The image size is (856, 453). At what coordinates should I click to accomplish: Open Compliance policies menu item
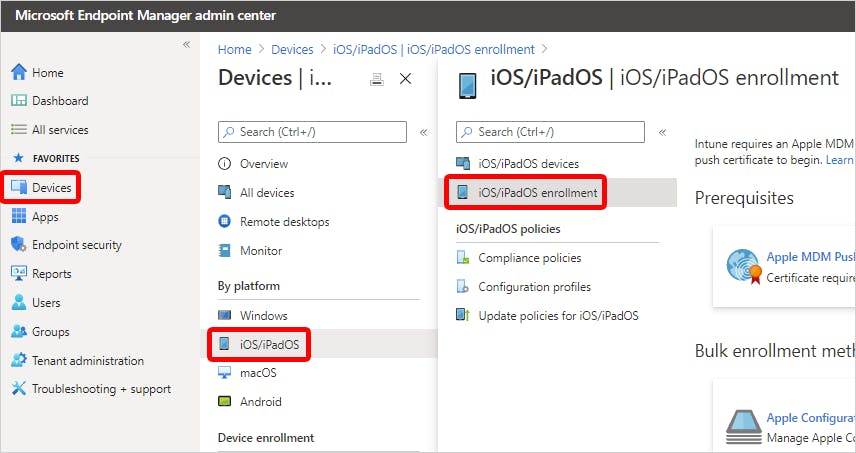click(x=529, y=258)
